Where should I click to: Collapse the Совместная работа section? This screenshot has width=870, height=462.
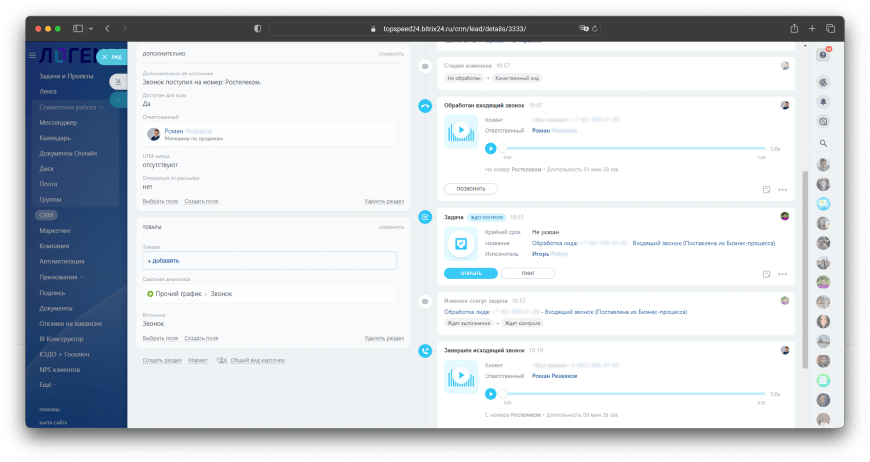point(71,107)
